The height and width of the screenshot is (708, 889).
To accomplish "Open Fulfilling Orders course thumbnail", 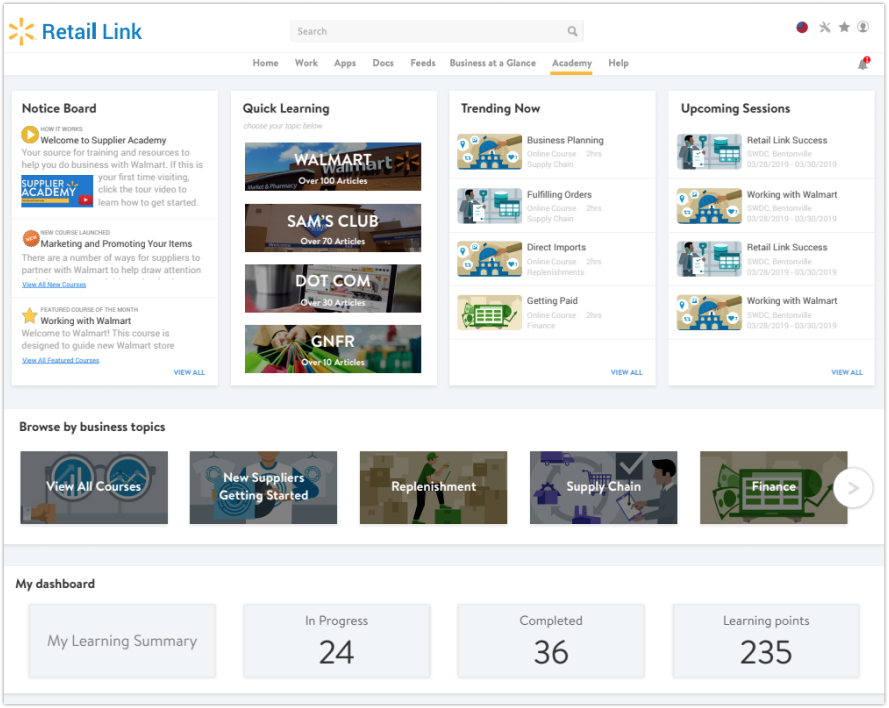I will (x=489, y=206).
